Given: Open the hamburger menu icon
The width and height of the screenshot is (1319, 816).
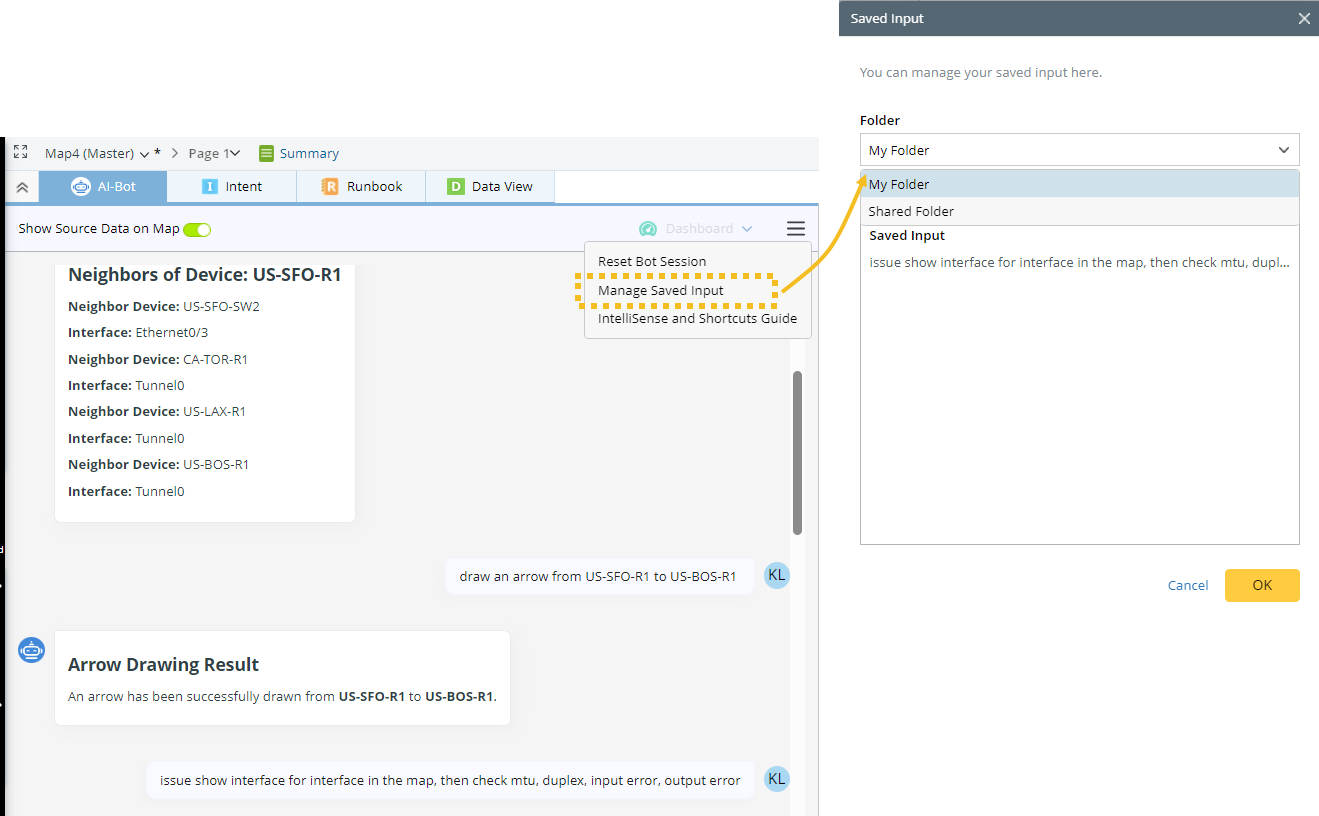Looking at the screenshot, I should click(796, 229).
